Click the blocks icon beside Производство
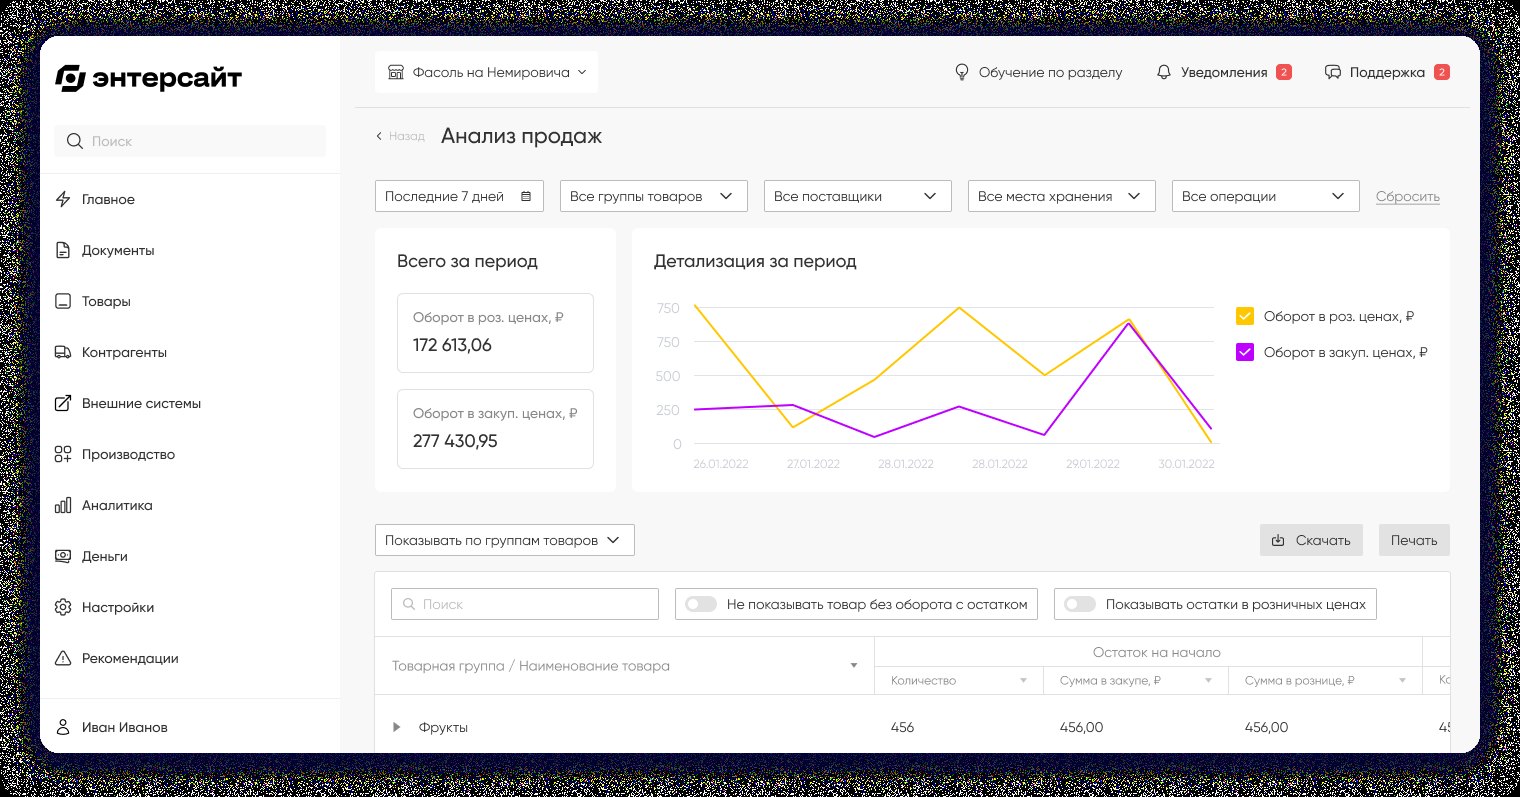 [x=63, y=454]
